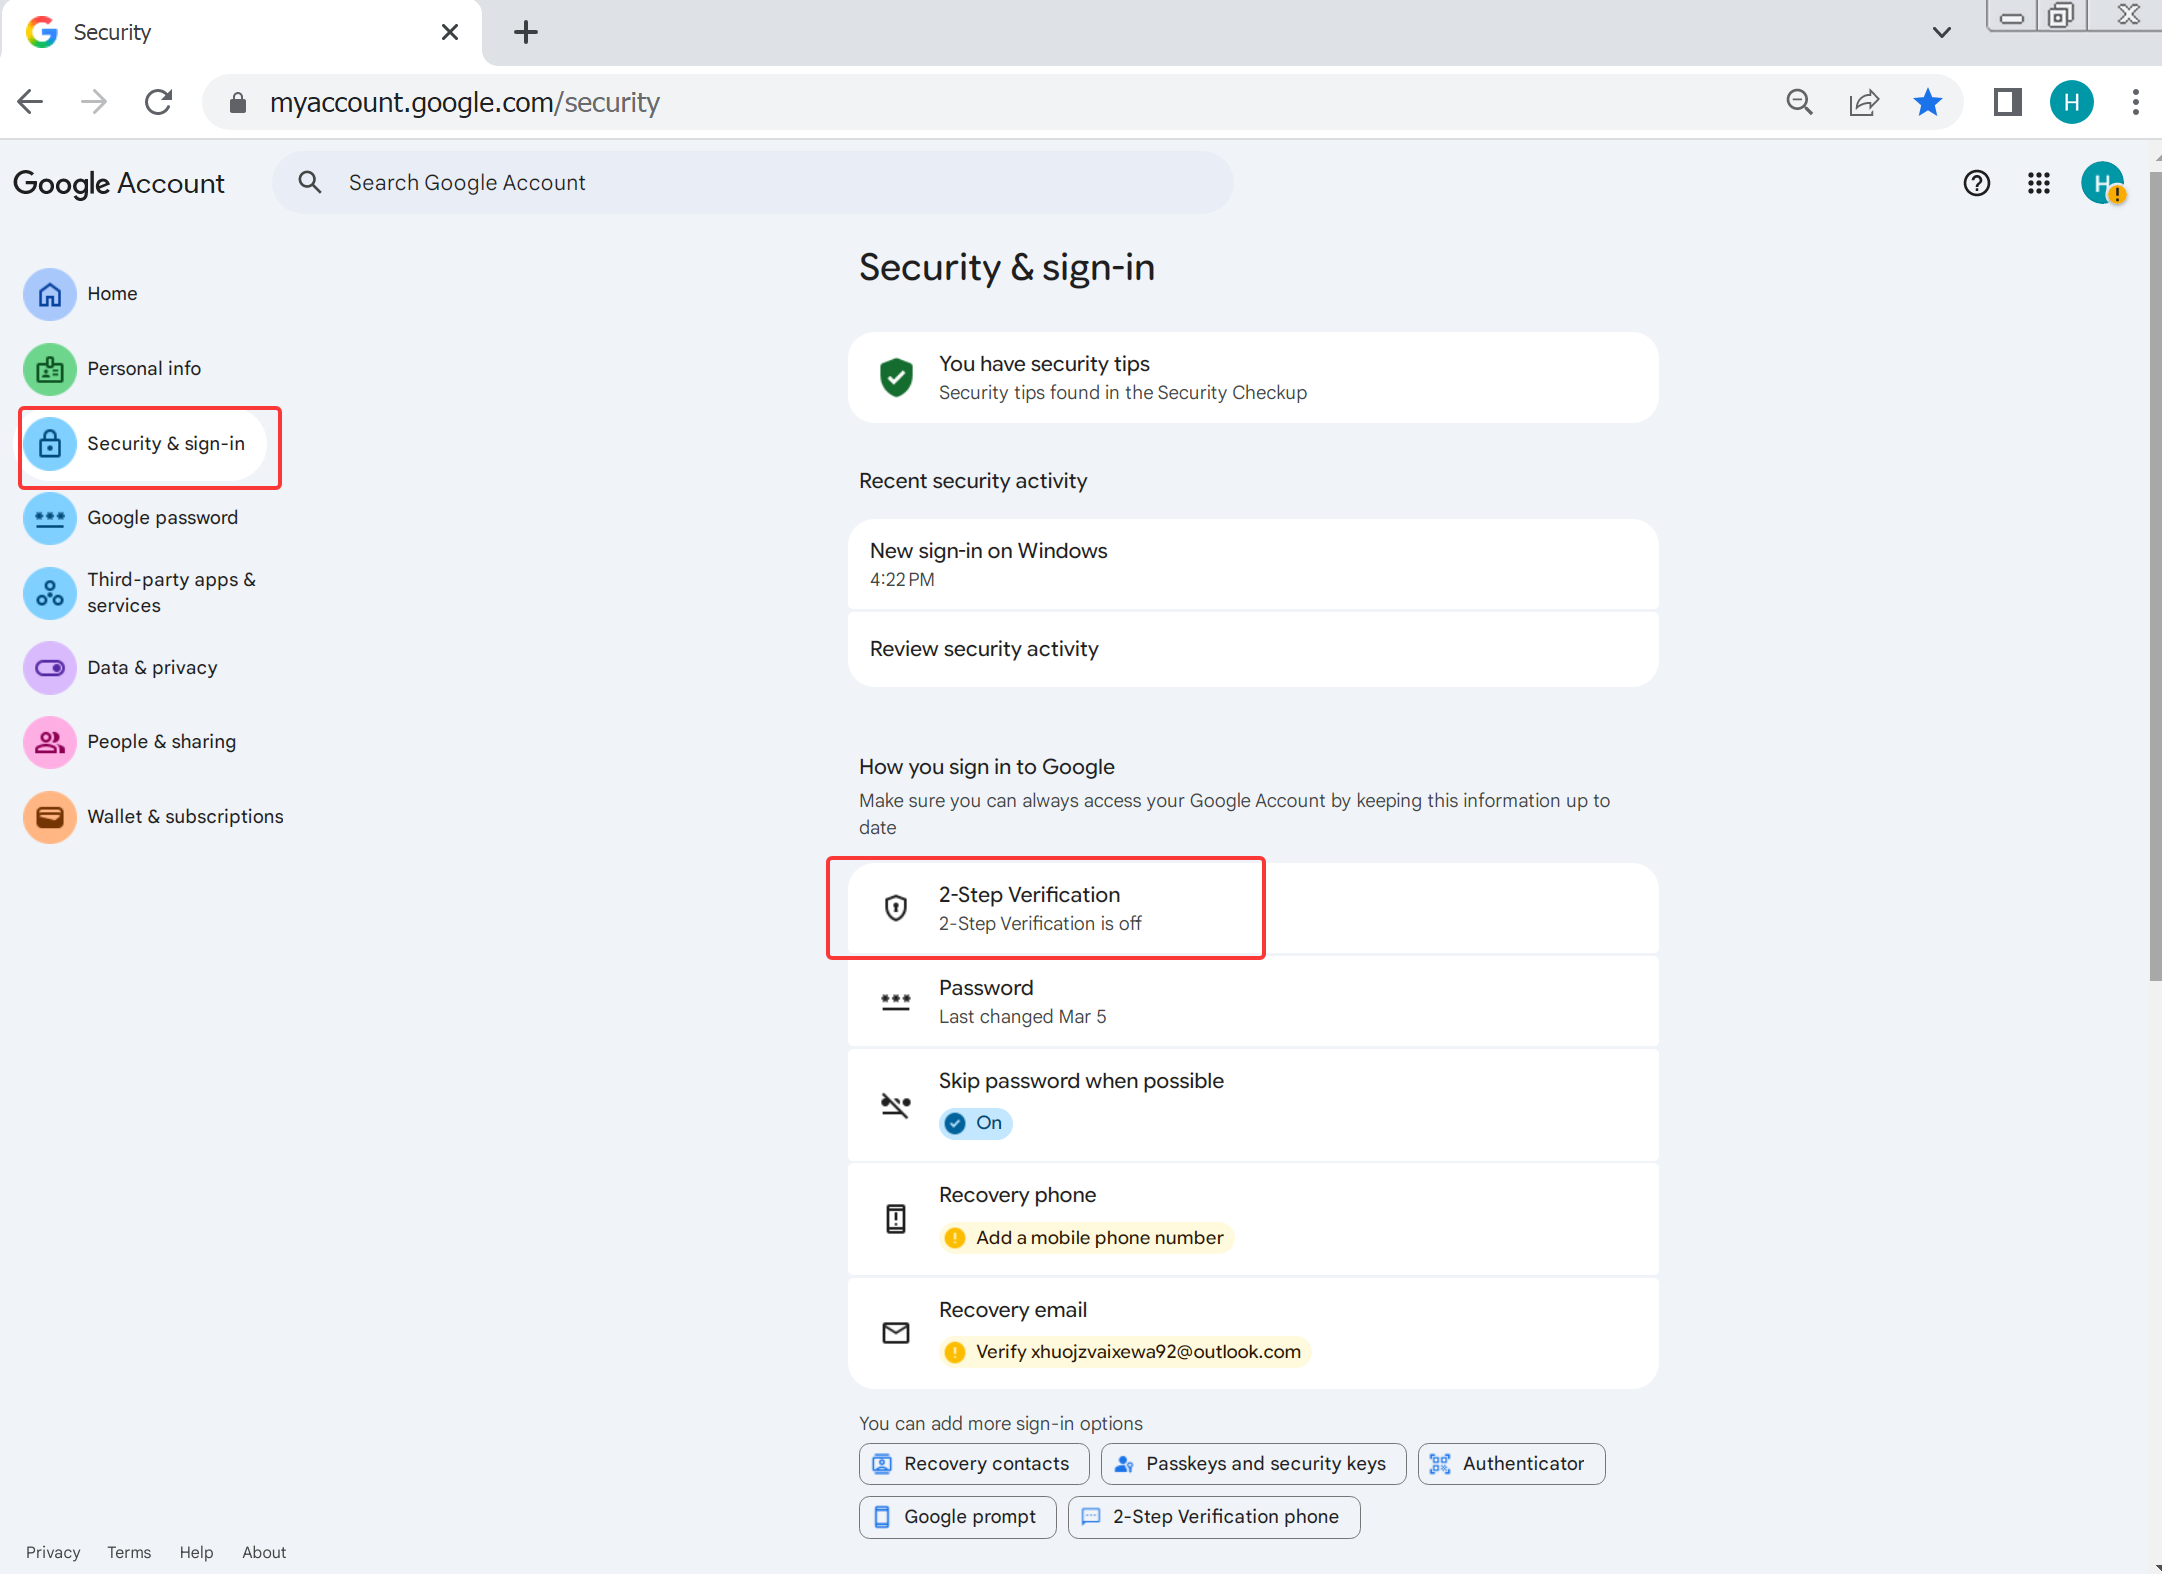
Task: Open the browser zoom magnifier icon
Action: [x=1799, y=102]
